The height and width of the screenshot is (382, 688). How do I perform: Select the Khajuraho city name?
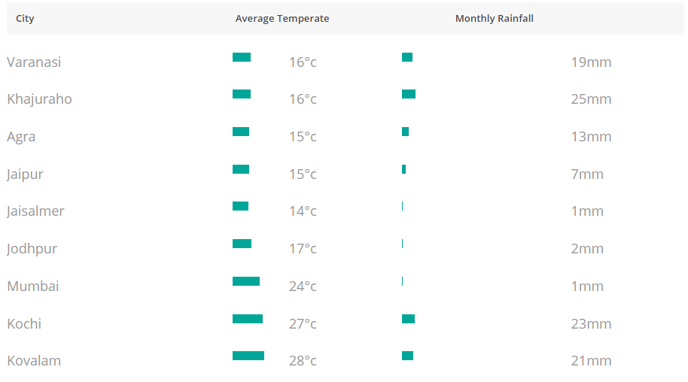tap(39, 99)
